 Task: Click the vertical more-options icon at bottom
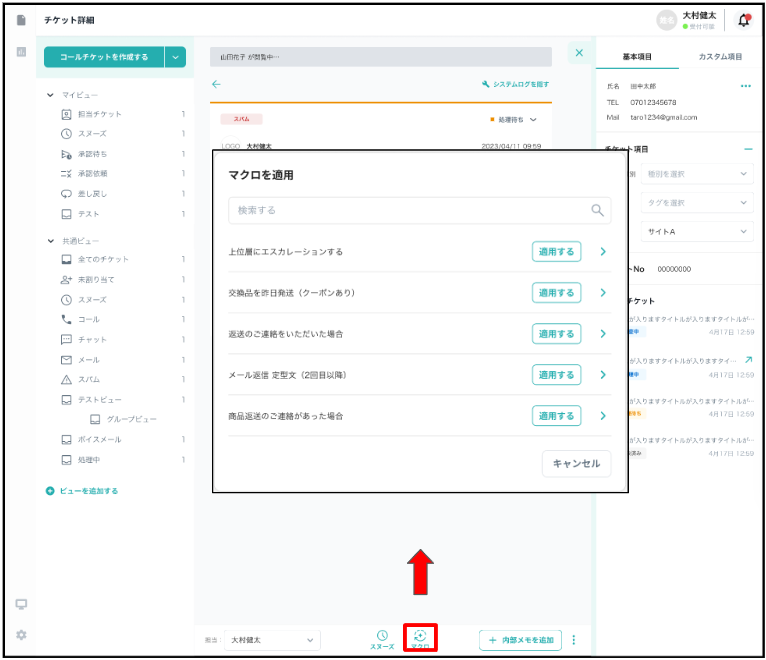pos(574,640)
